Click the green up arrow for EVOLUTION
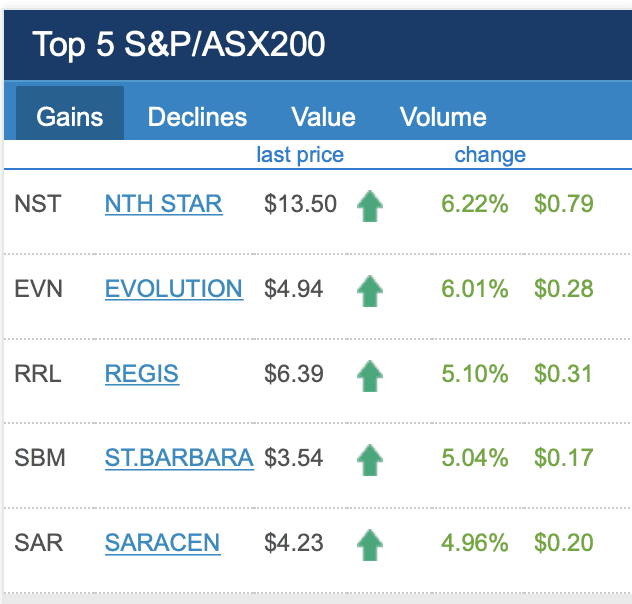 [370, 291]
